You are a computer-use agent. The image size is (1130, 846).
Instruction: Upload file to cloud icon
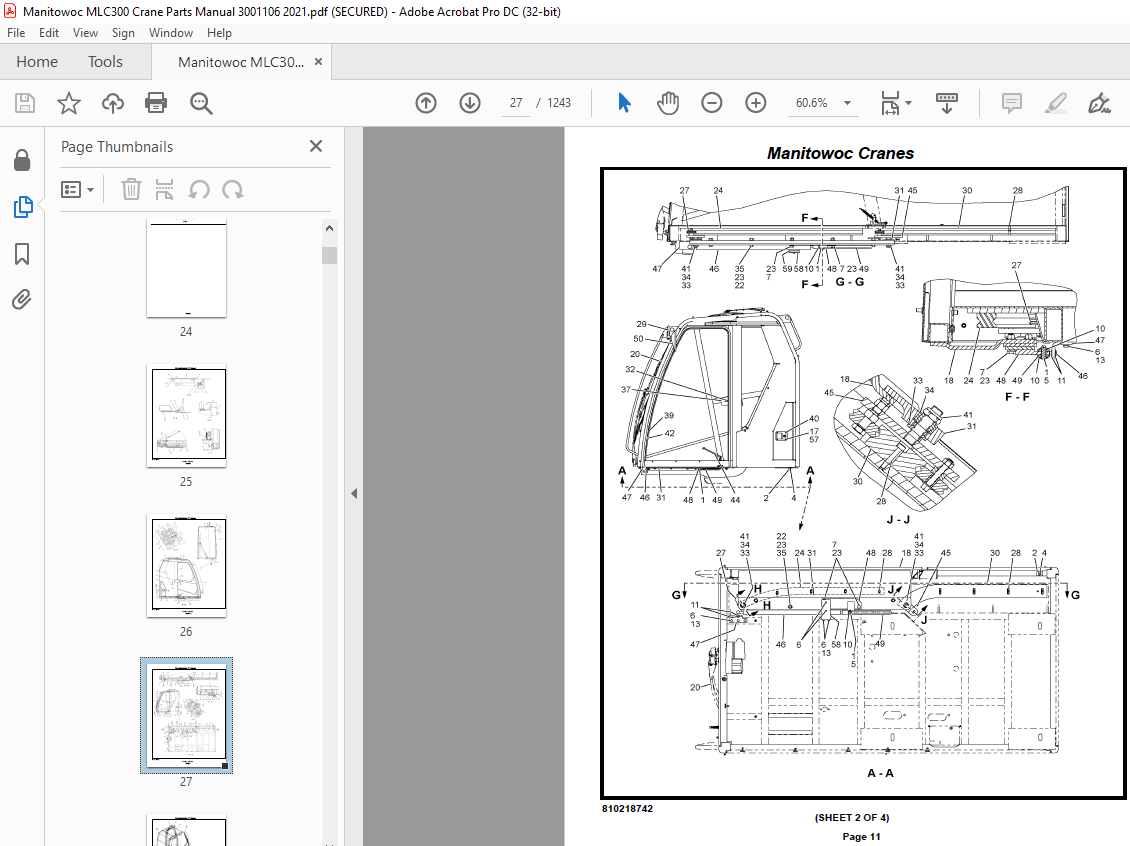coord(112,103)
